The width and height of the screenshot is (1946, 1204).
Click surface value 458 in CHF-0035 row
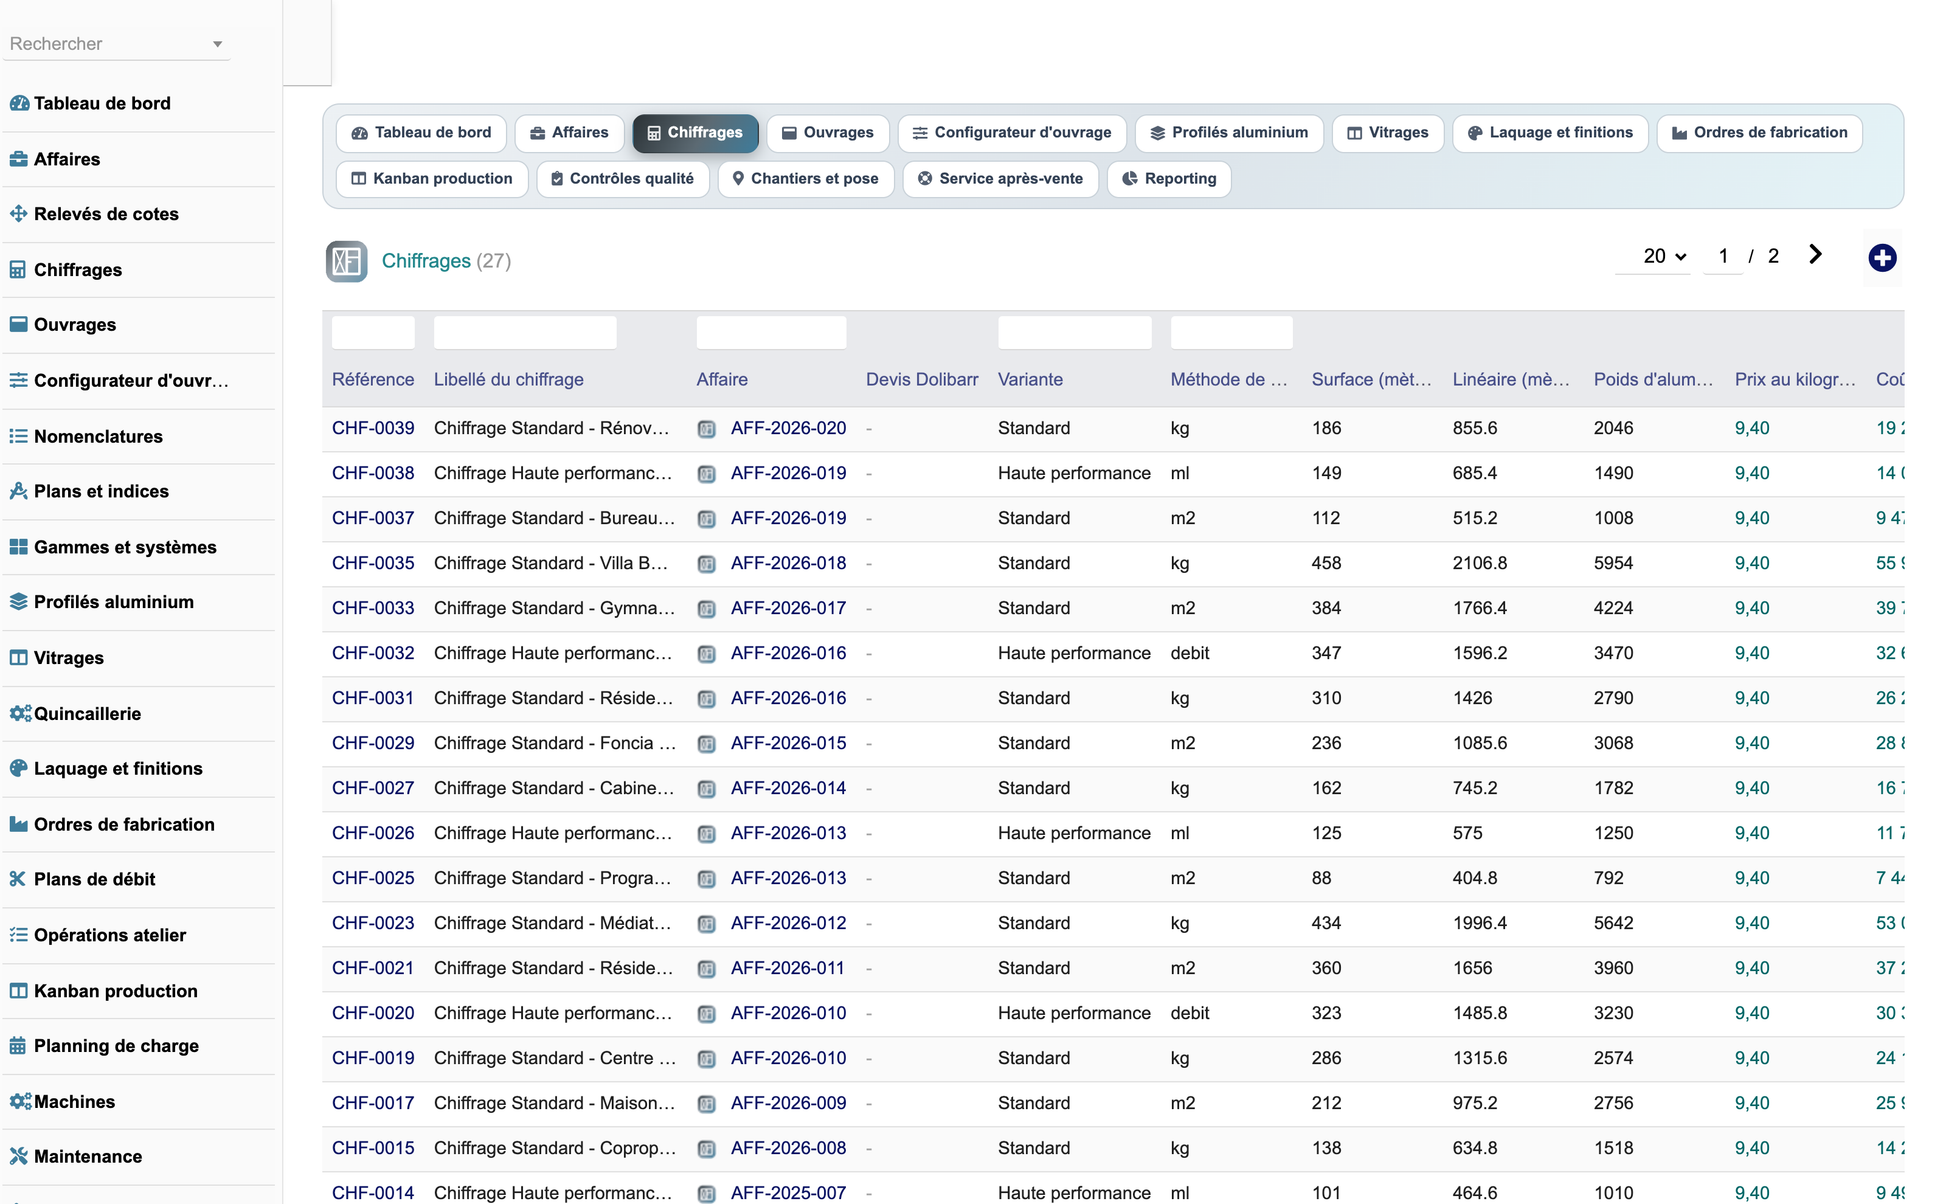click(1326, 563)
